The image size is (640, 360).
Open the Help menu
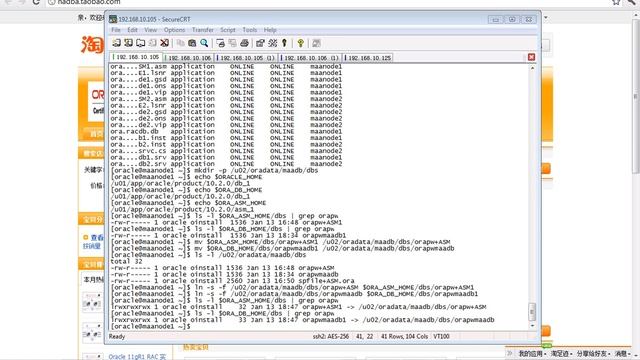click(x=270, y=30)
